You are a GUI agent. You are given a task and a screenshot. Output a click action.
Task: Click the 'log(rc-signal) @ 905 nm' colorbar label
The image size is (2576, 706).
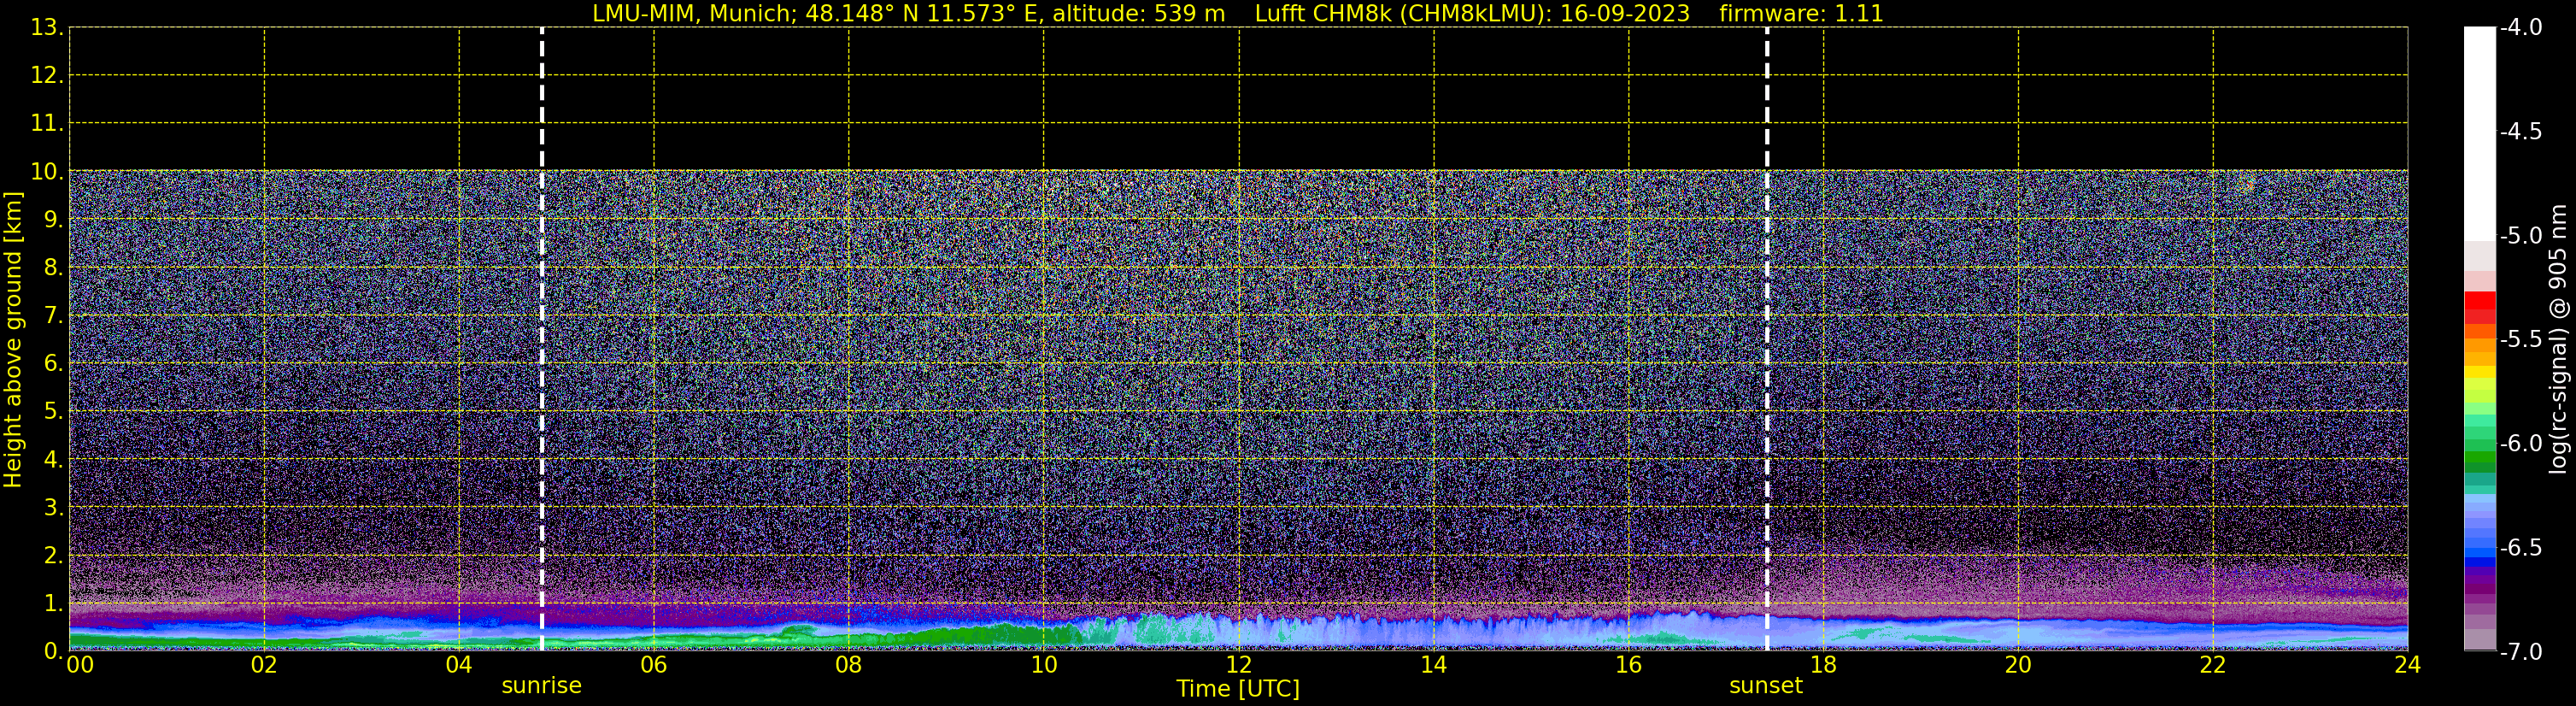[2558, 339]
